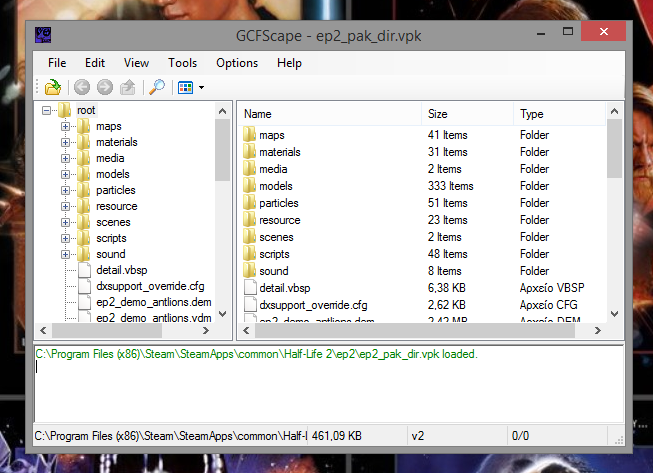Screen dimensions: 653x473
Task: Click the Forward navigation arrow icon
Action: click(105, 87)
